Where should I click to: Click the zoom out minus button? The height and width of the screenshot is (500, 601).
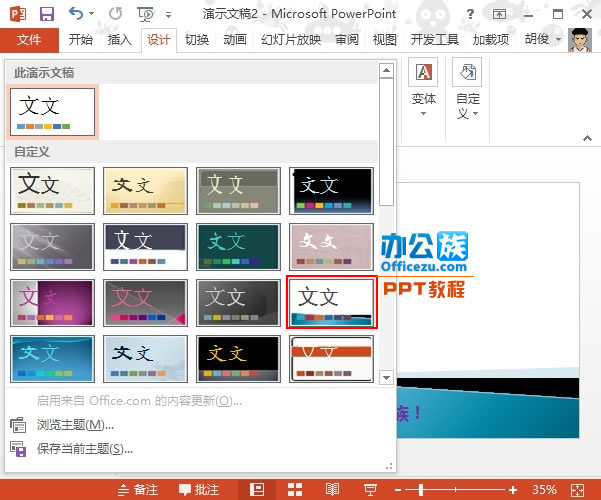point(398,490)
